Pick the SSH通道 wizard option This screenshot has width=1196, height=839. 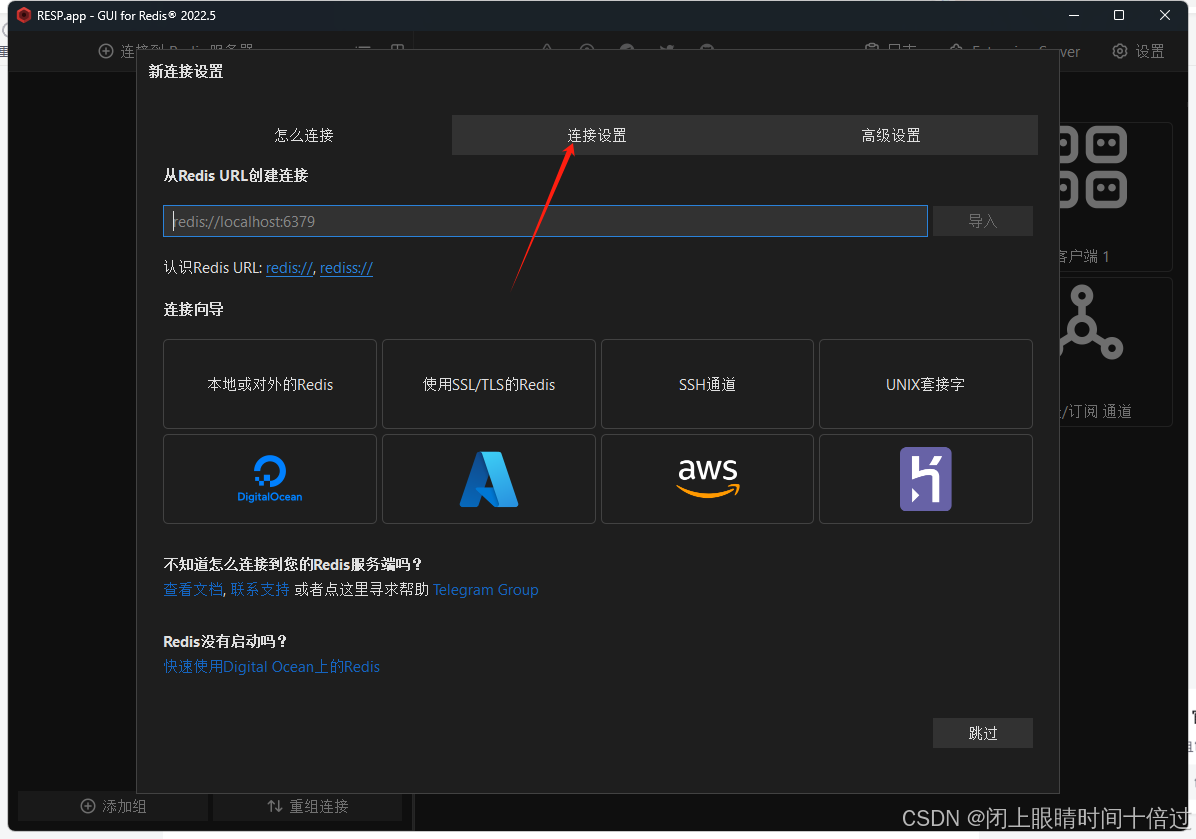pyautogui.click(x=707, y=384)
